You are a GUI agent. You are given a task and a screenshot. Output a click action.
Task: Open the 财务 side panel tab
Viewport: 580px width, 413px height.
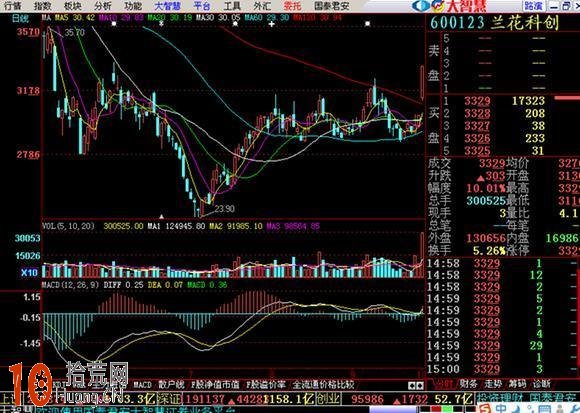coord(469,384)
